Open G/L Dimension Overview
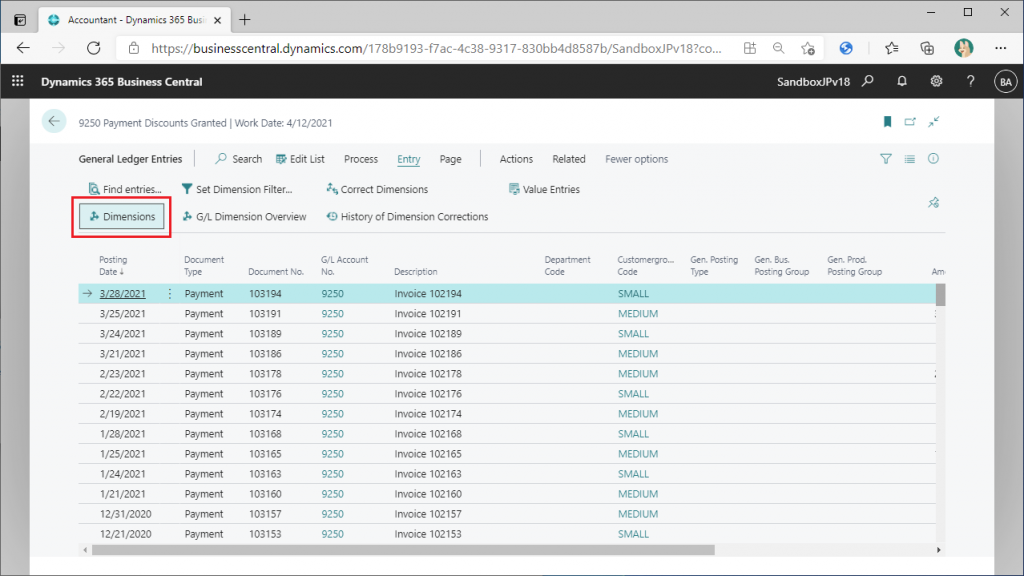1024x576 pixels. (244, 217)
